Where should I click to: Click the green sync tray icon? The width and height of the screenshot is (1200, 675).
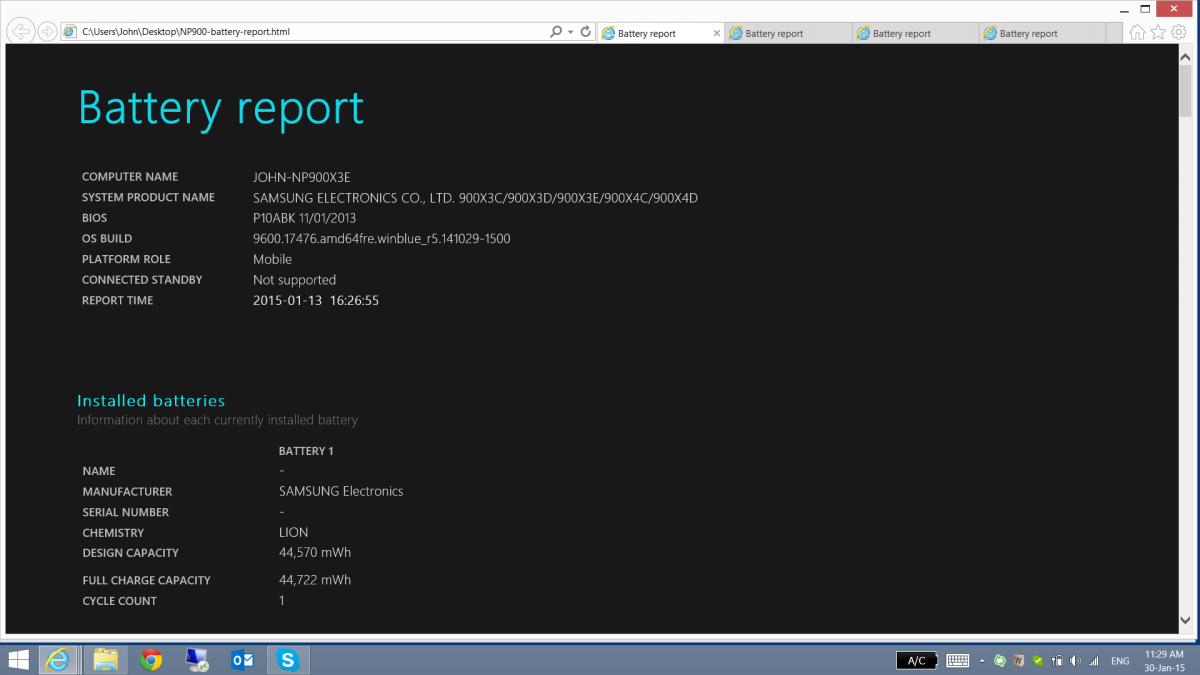tap(1000, 661)
